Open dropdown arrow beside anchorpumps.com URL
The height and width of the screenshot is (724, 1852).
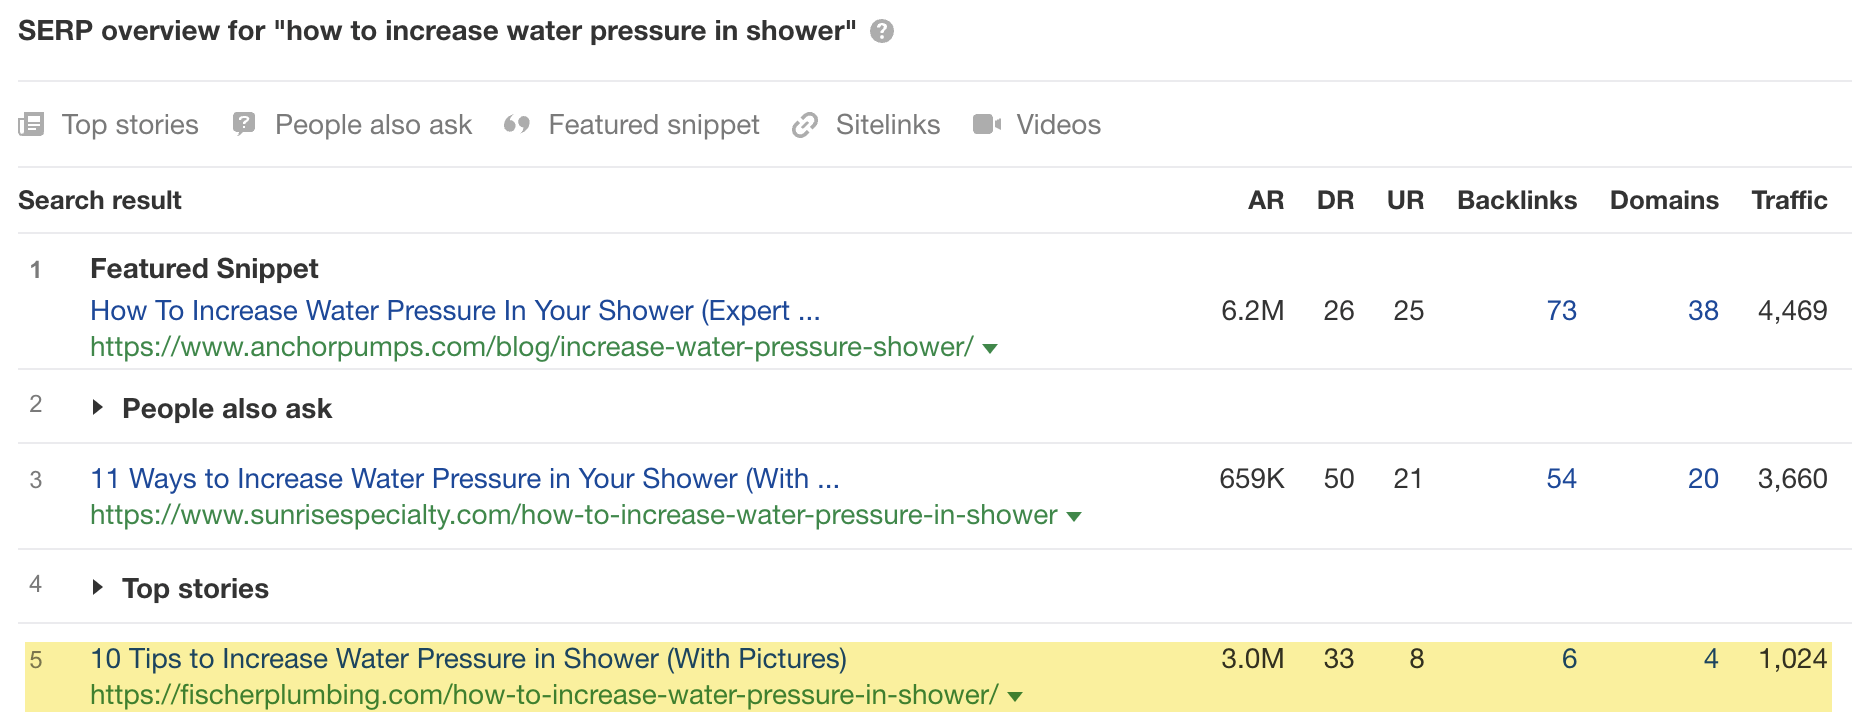tap(990, 348)
